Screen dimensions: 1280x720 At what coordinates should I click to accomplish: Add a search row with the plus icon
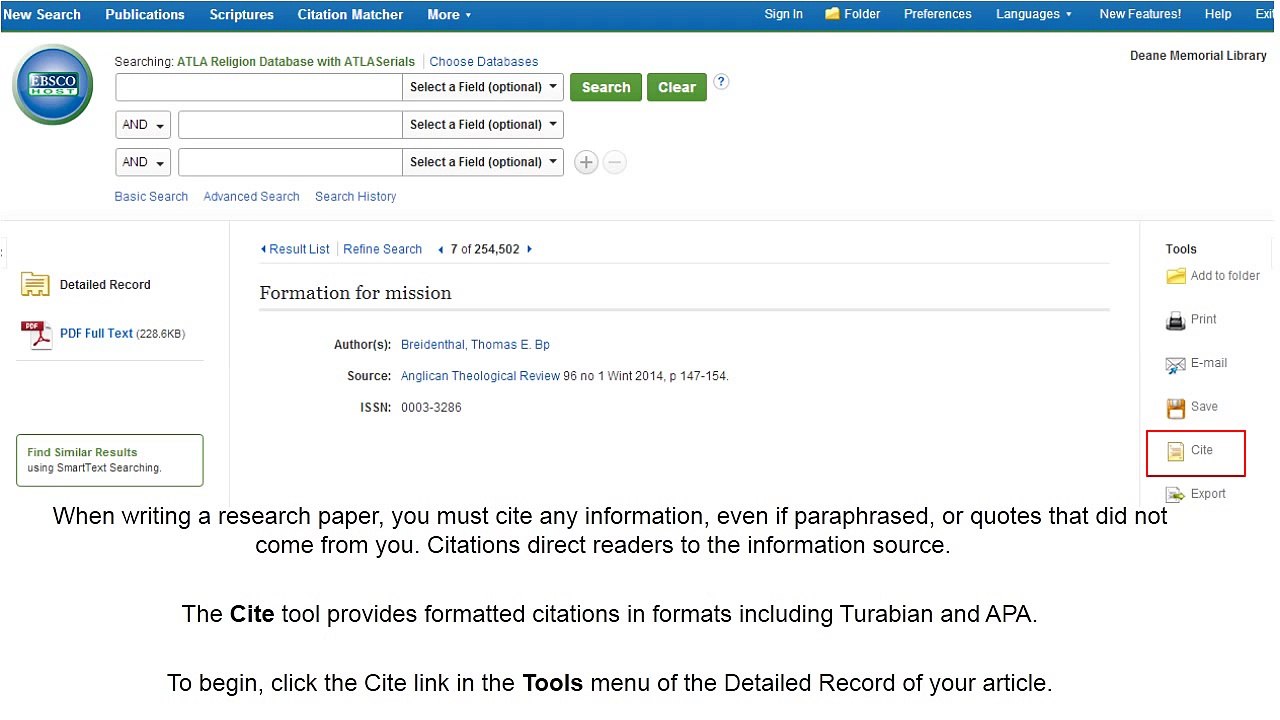tap(586, 162)
